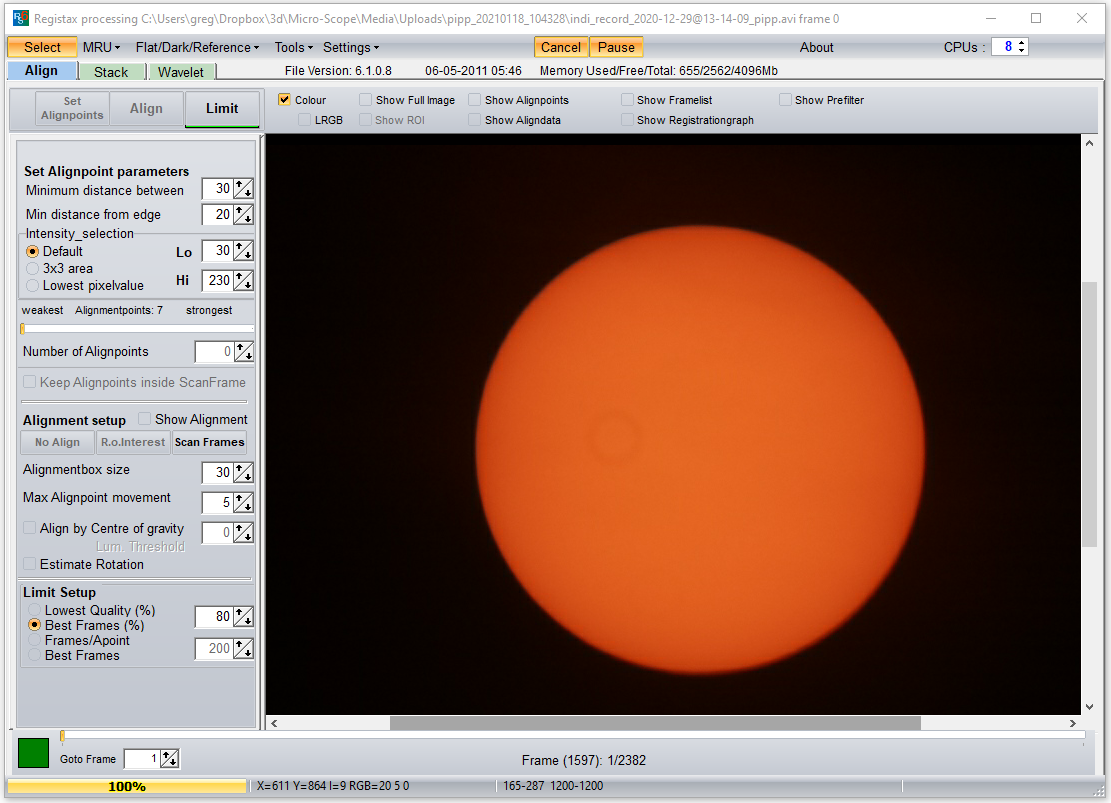Adjust Number of Alignpoints spinner arrows
The height and width of the screenshot is (803, 1111).
pos(244,352)
